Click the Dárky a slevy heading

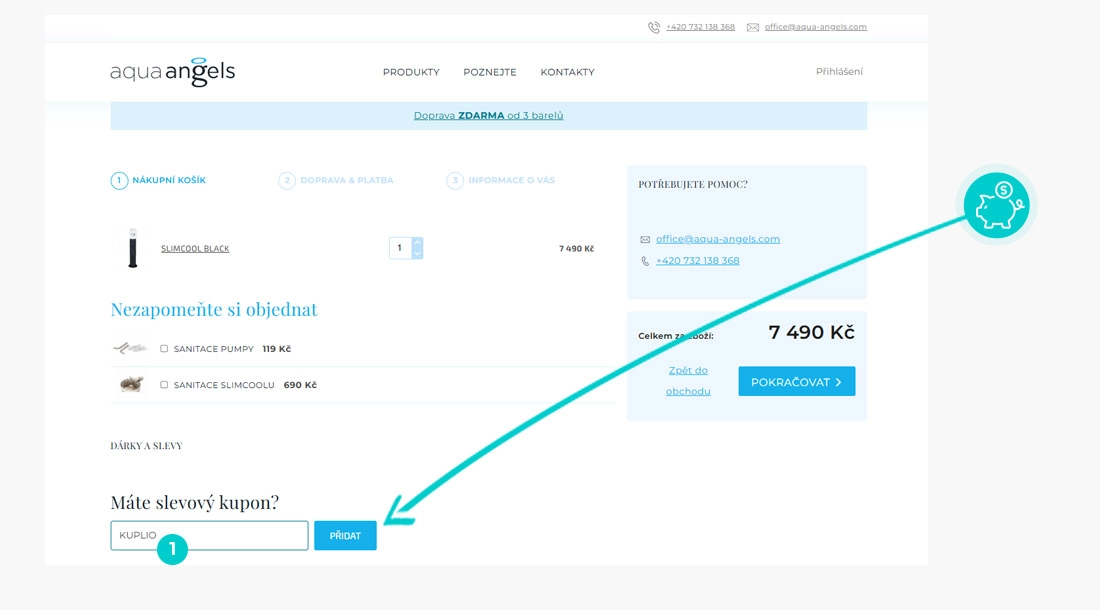(x=147, y=446)
